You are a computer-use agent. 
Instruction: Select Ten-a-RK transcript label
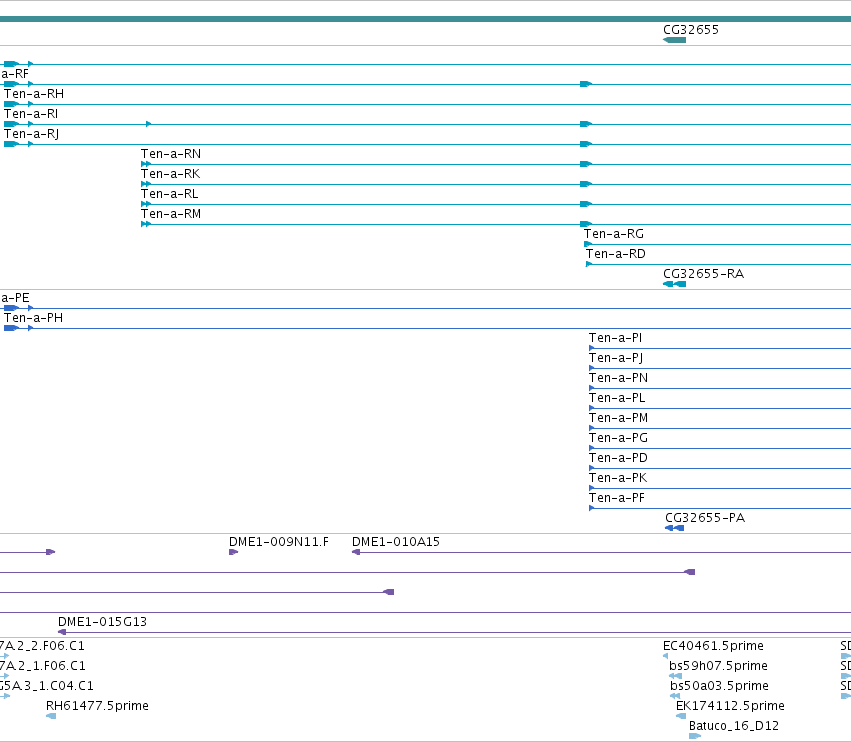pyautogui.click(x=170, y=174)
